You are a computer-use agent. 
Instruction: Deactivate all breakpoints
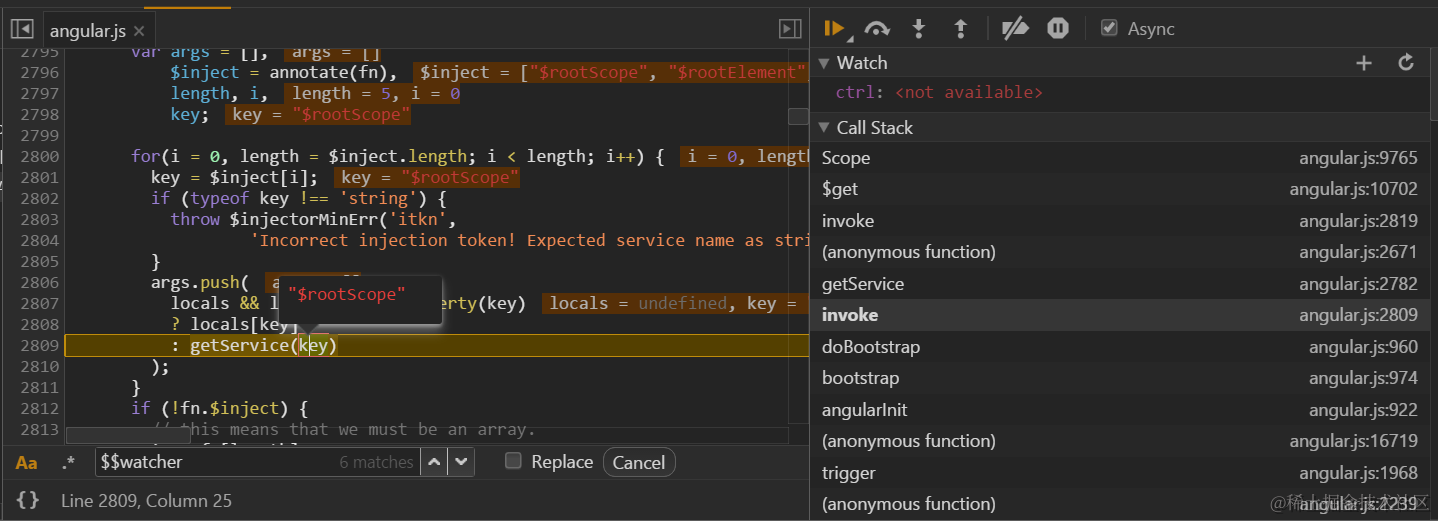tap(1015, 29)
